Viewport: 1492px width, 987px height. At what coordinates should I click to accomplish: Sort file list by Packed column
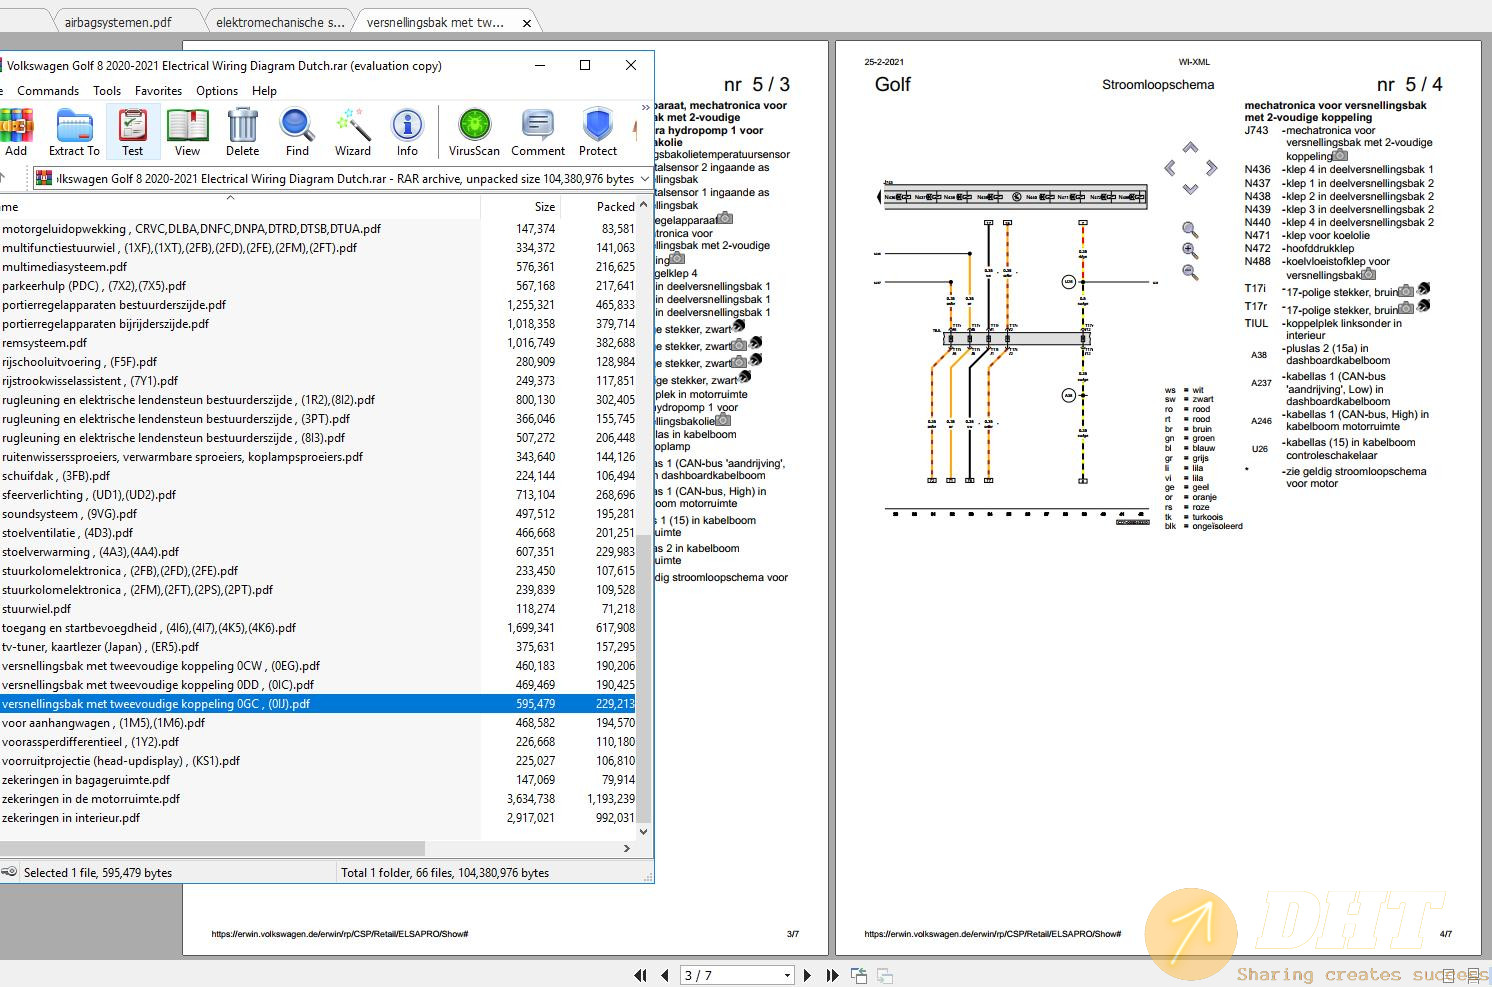pos(599,207)
